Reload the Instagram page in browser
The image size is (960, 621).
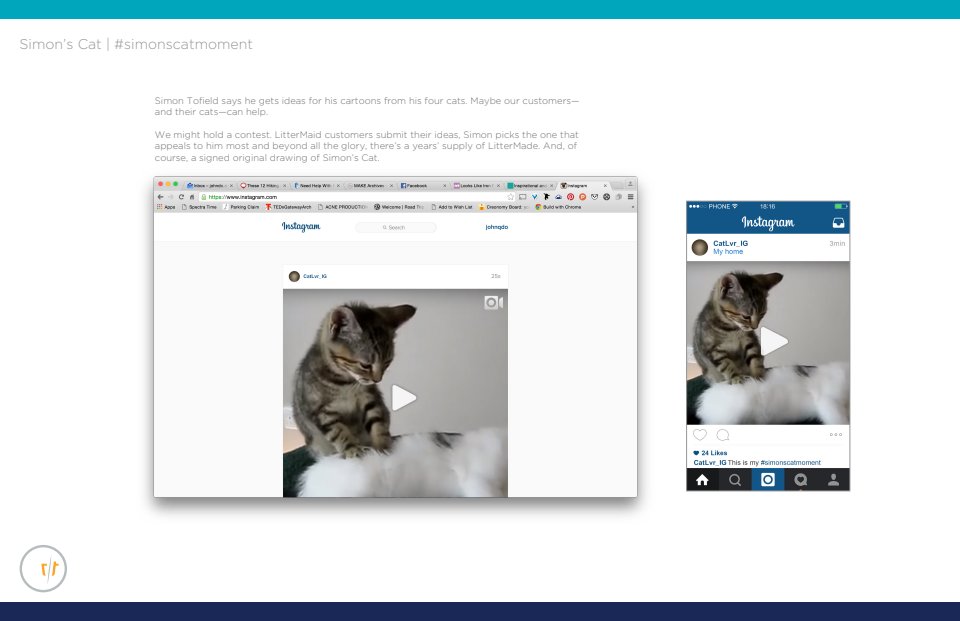(181, 197)
